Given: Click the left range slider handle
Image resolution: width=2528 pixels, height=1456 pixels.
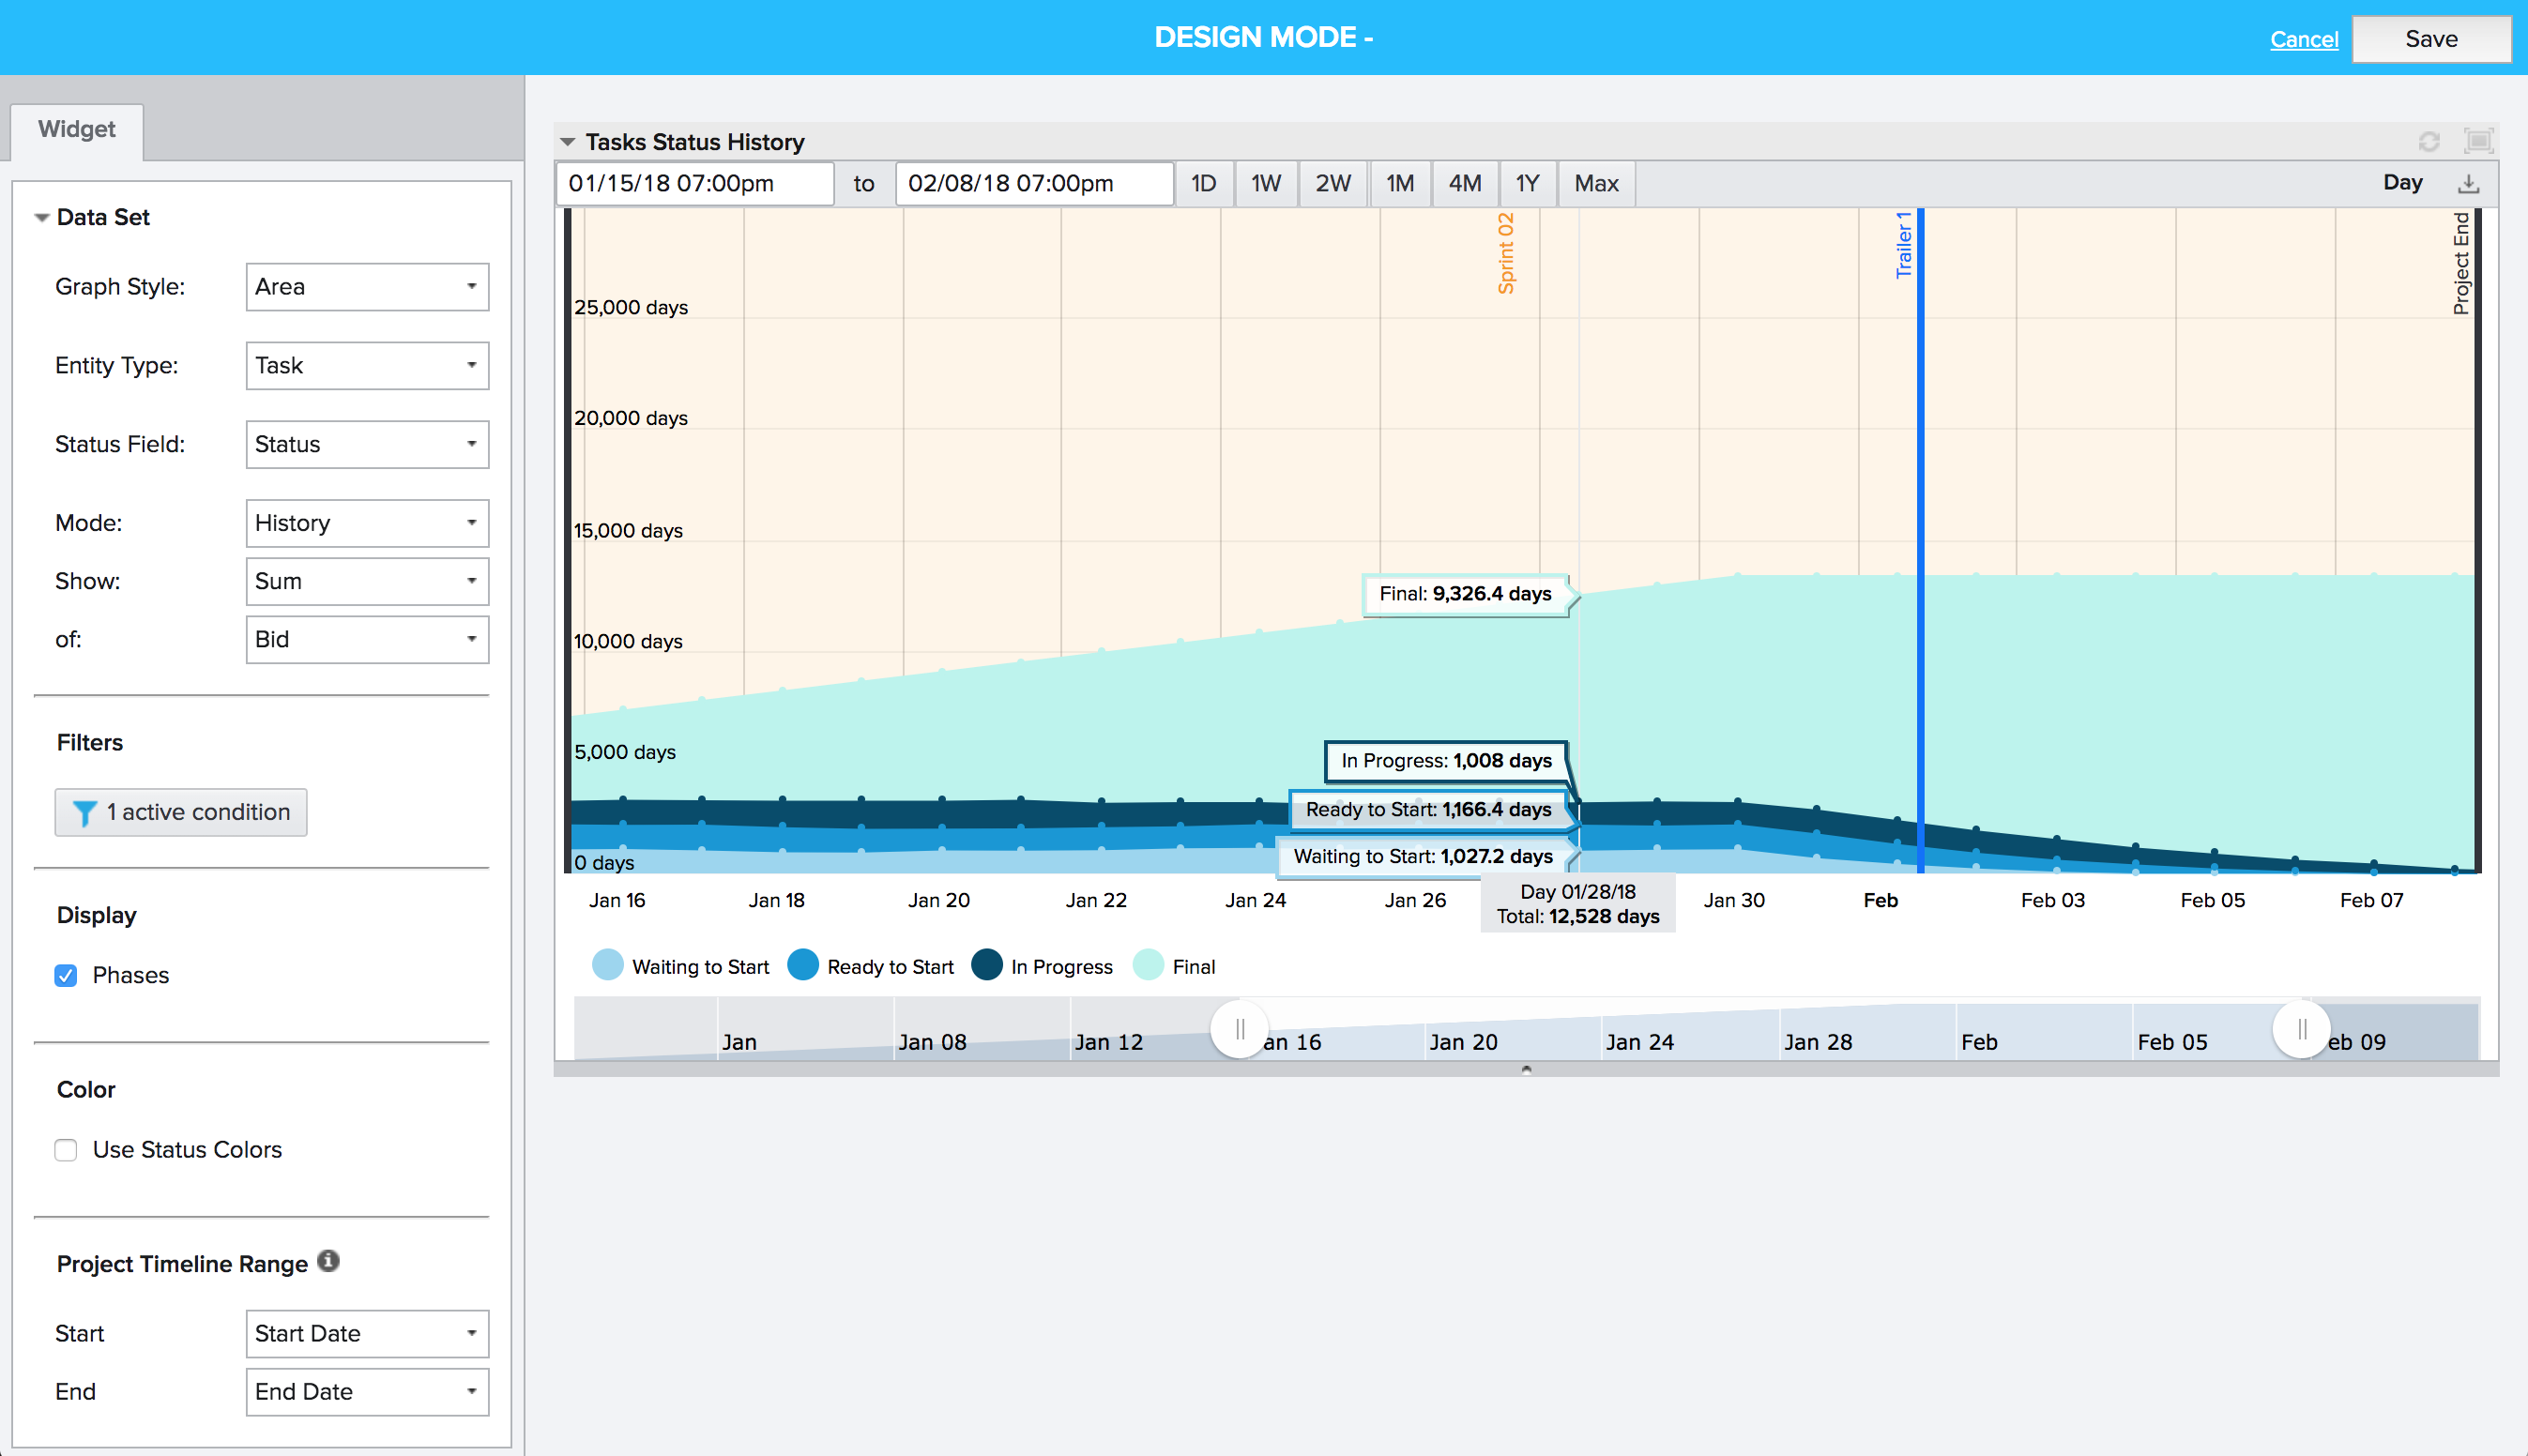Looking at the screenshot, I should coord(1239,1029).
